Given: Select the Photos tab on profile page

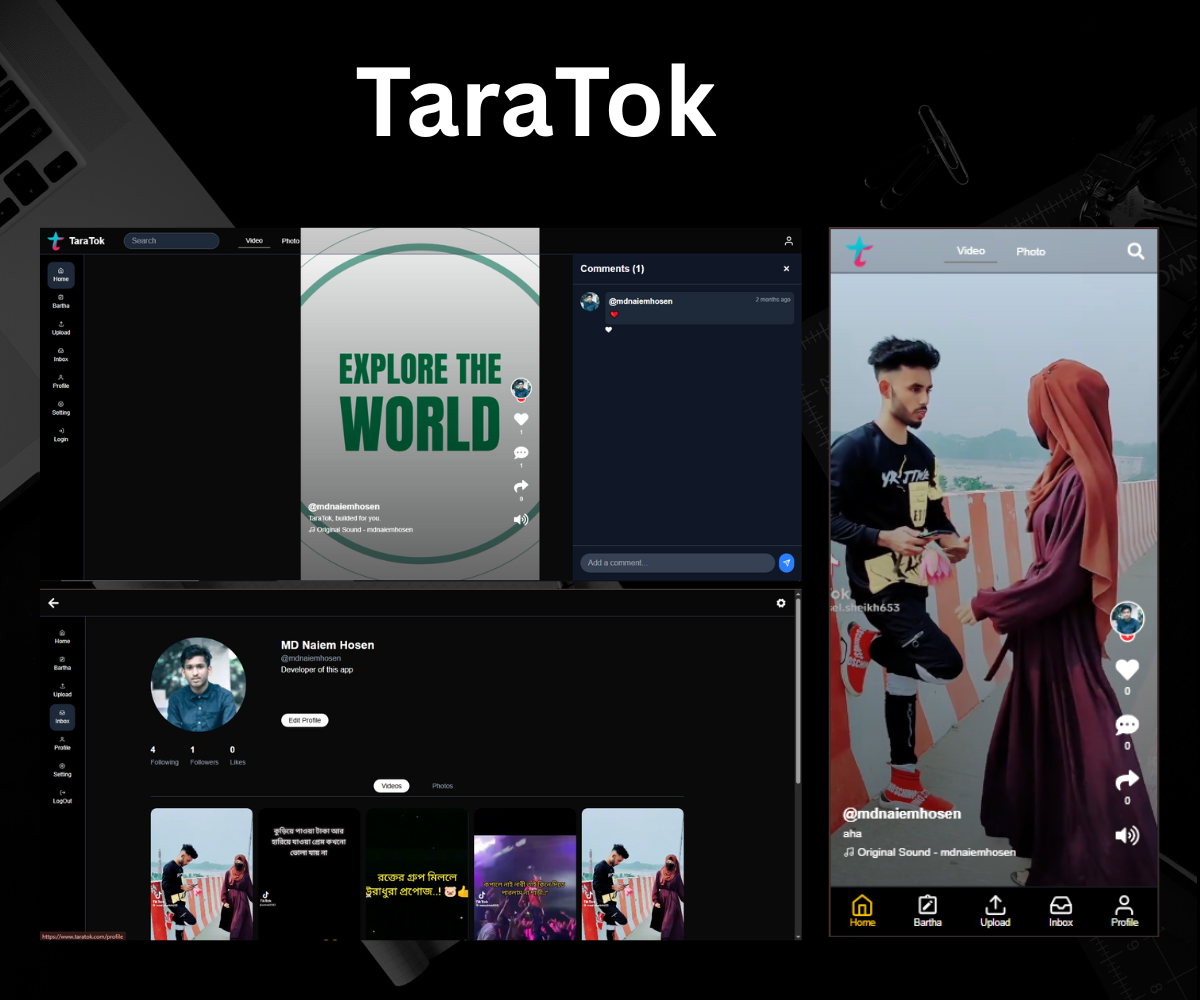Looking at the screenshot, I should tap(442, 786).
